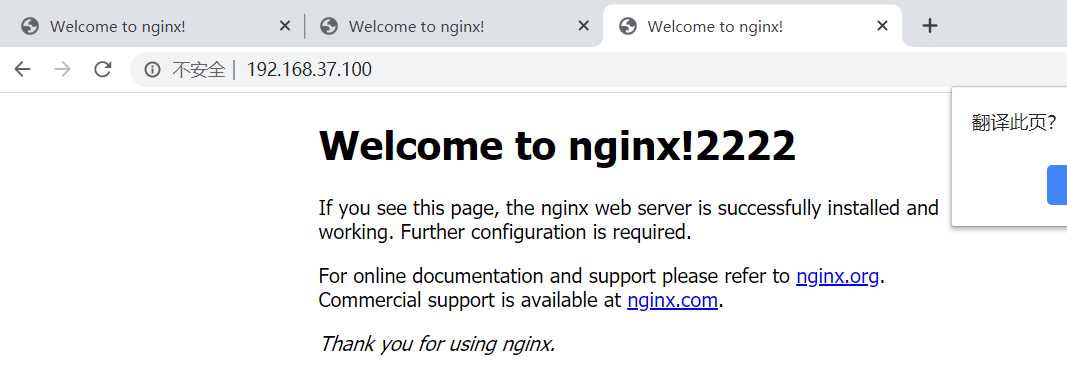Open a new tab with the plus button
This screenshot has width=1067, height=386.
pos(930,26)
